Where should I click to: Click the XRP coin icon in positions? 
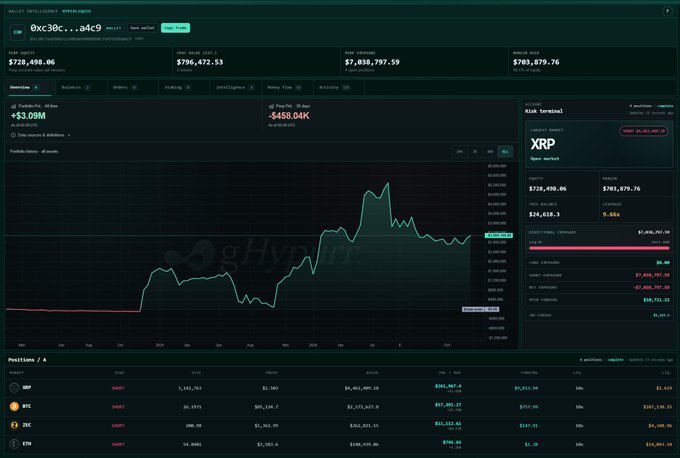pyautogui.click(x=14, y=387)
